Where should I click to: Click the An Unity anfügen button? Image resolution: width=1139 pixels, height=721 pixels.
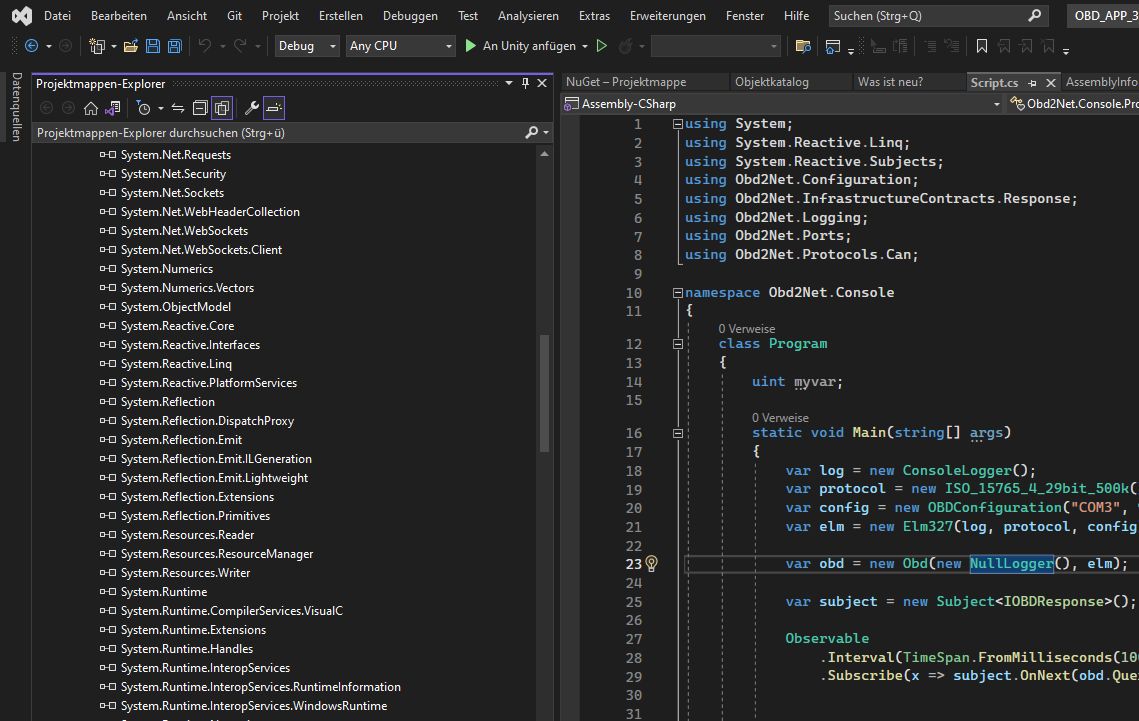point(527,46)
